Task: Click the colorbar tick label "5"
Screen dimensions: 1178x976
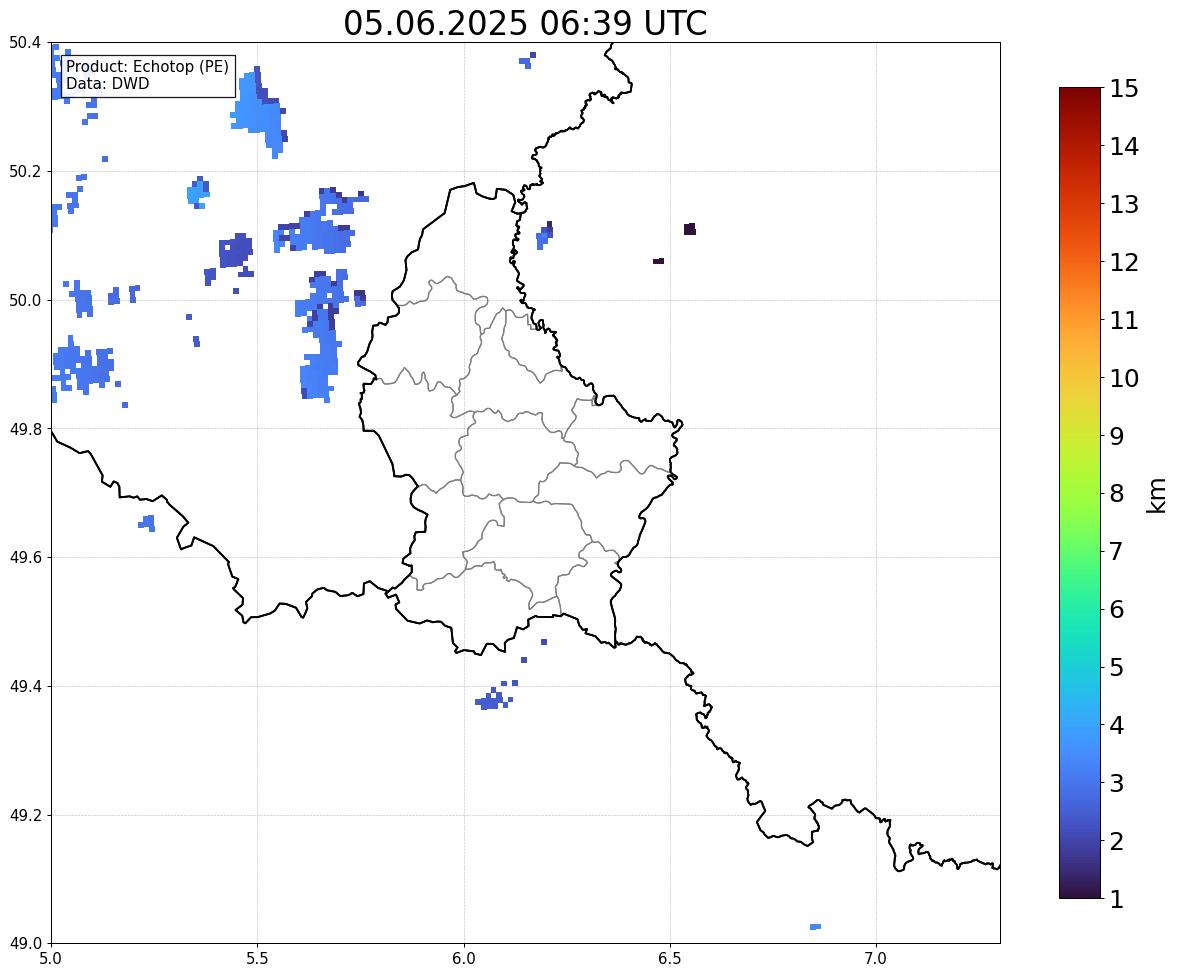Action: [1117, 667]
